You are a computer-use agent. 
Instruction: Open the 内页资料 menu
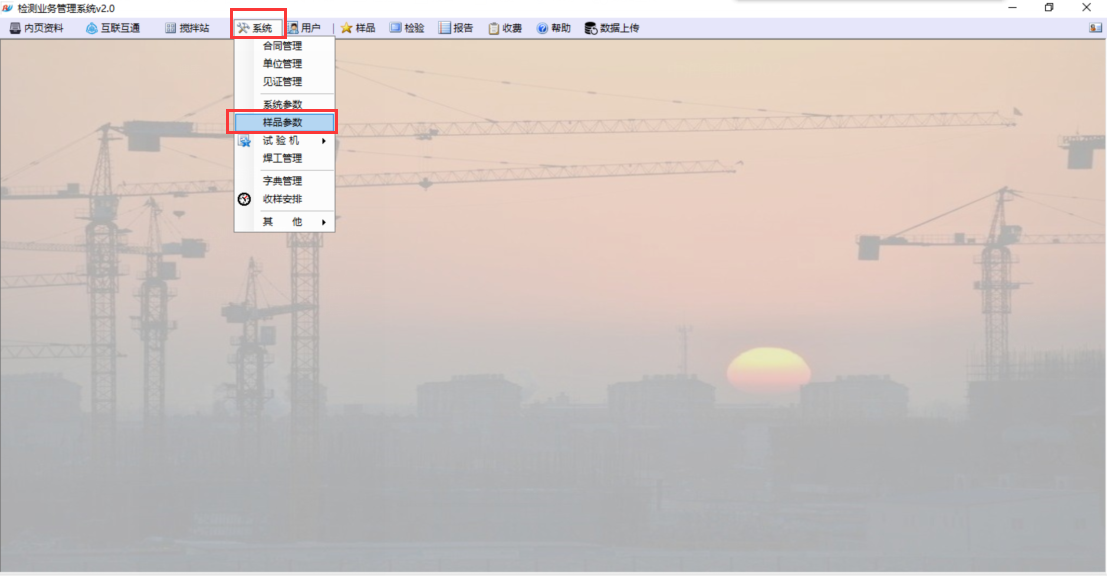(36, 28)
